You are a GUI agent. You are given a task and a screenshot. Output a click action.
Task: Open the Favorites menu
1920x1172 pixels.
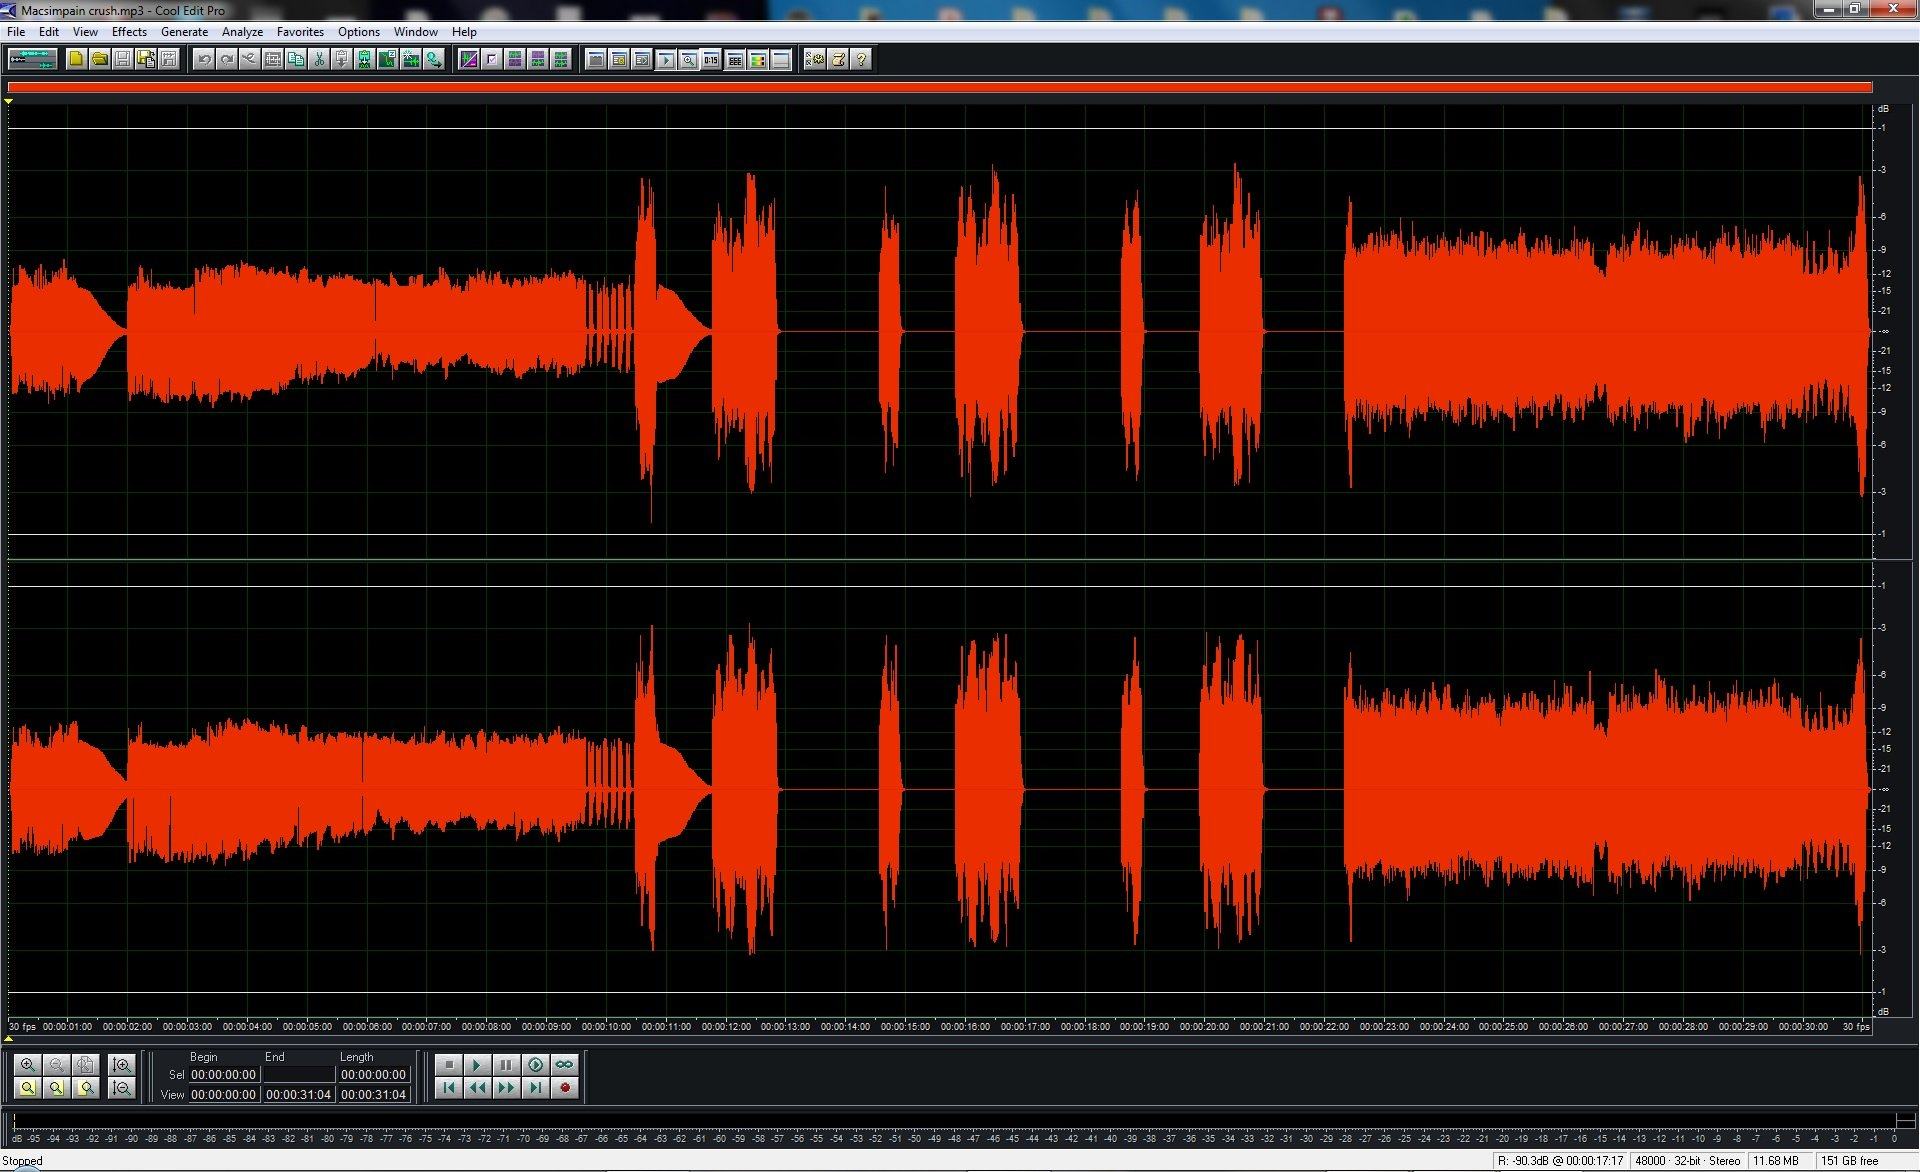(x=300, y=32)
